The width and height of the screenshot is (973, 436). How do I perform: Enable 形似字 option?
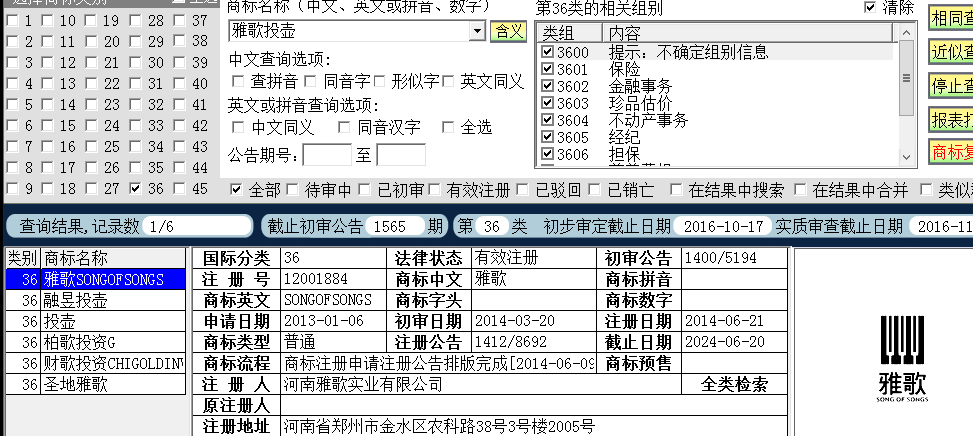pyautogui.click(x=380, y=81)
